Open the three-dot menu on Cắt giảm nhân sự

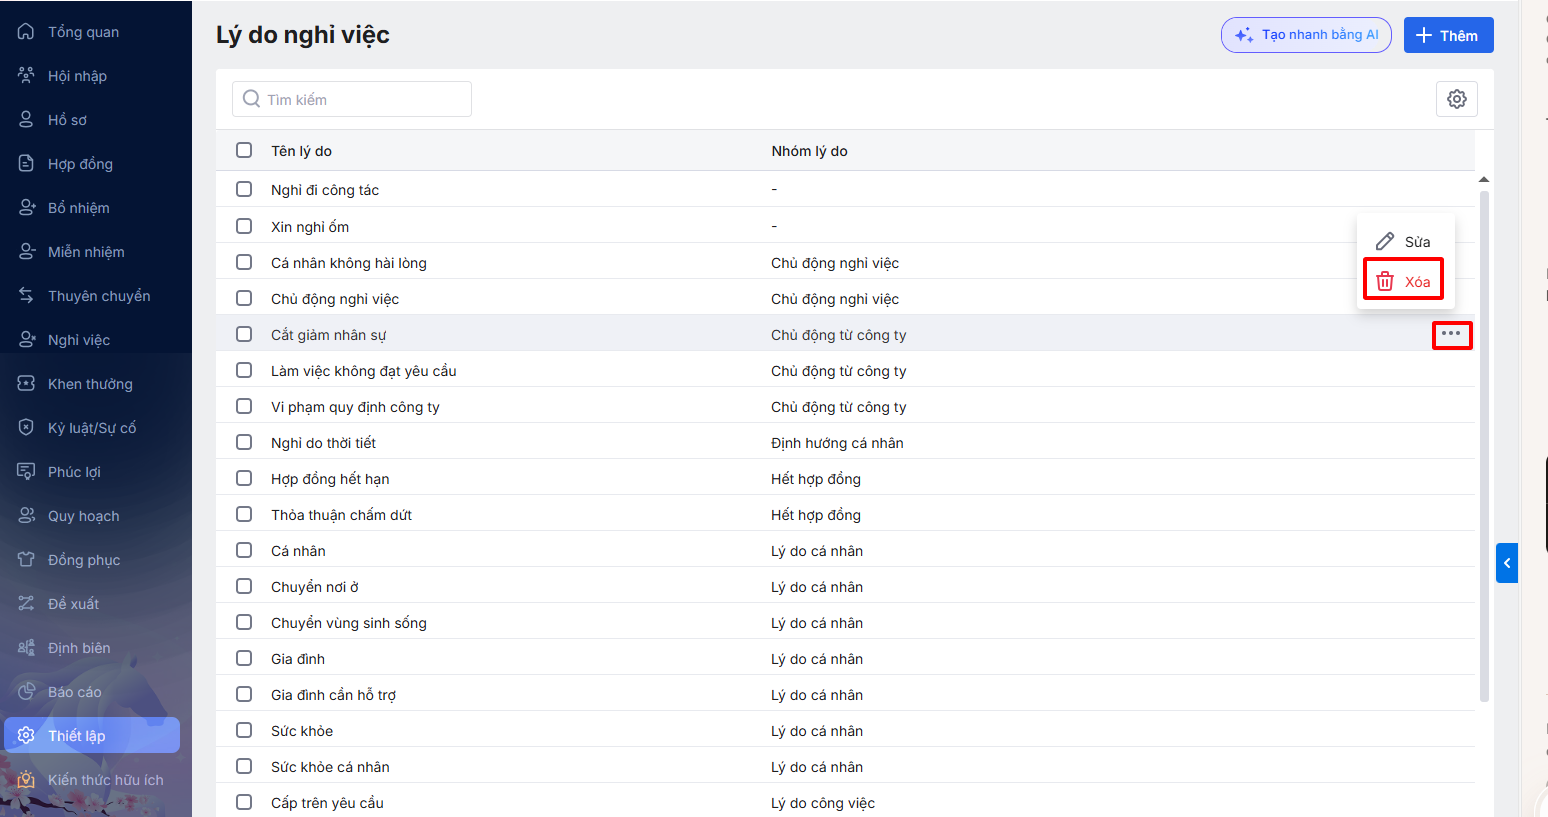tap(1451, 334)
